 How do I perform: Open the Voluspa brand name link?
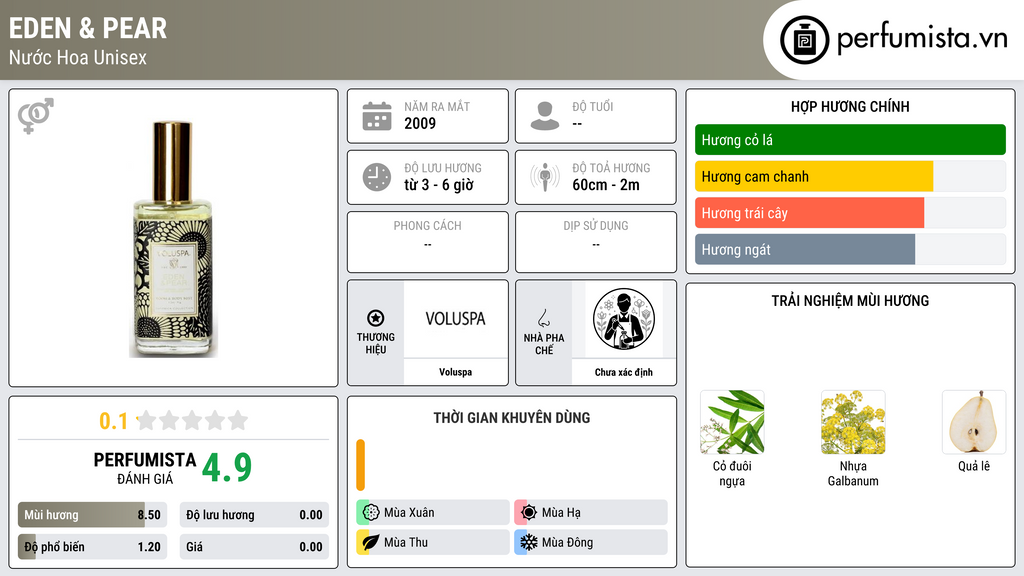click(455, 372)
